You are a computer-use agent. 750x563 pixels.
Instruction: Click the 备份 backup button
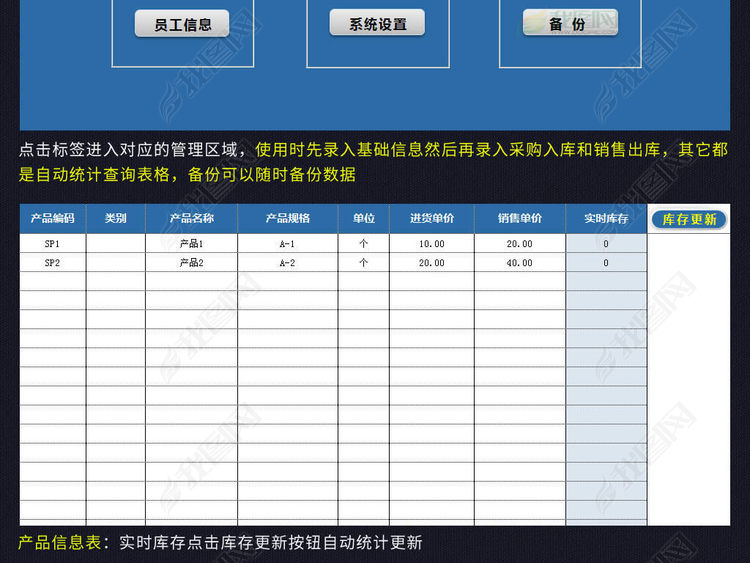[570, 22]
